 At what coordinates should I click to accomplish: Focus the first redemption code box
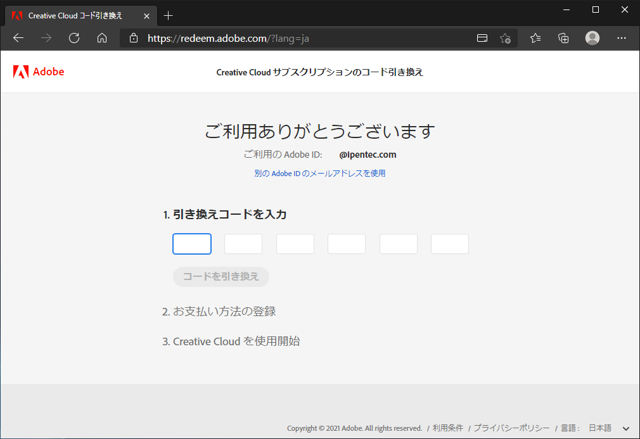point(192,244)
